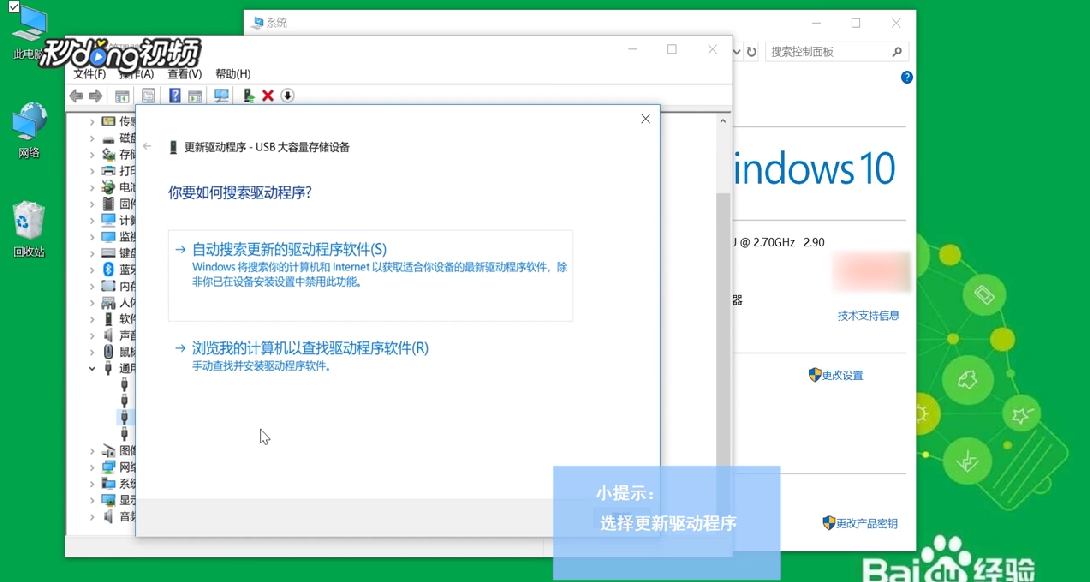The height and width of the screenshot is (582, 1090).
Task: Select the printer (打) category icon in the tree
Action: coord(108,170)
